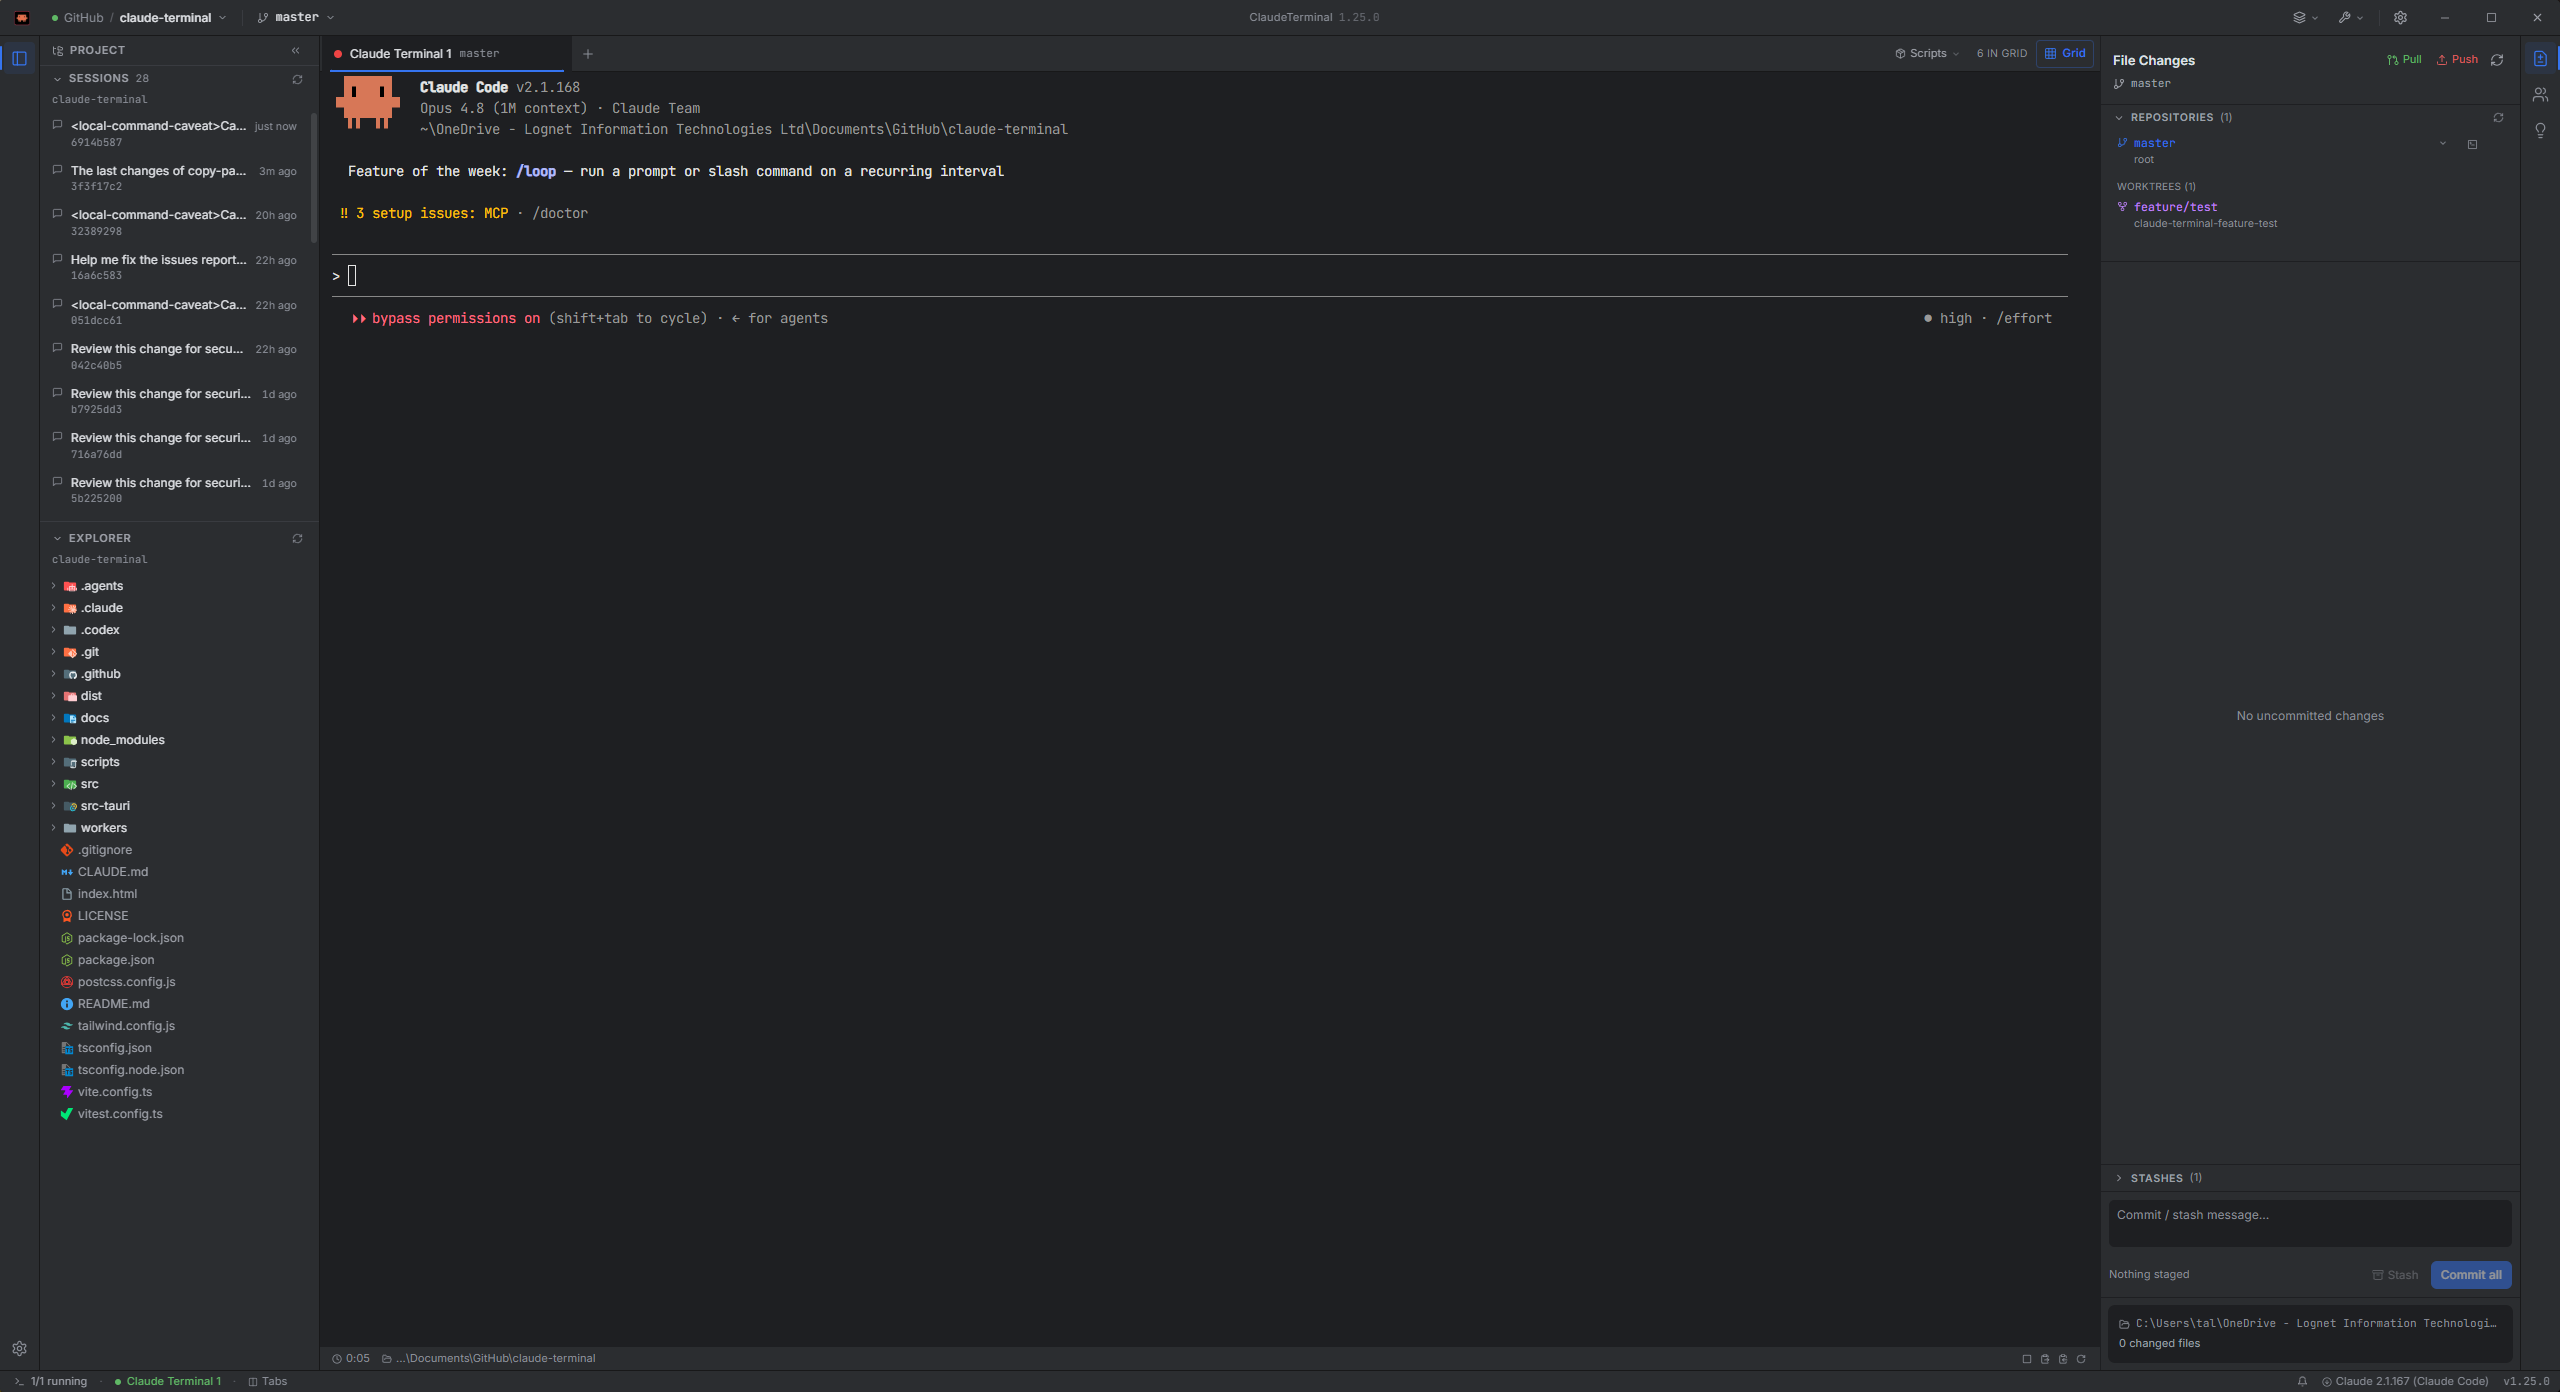Open the File Changes sidebar icon
This screenshot has width=2560, height=1392.
(2540, 59)
